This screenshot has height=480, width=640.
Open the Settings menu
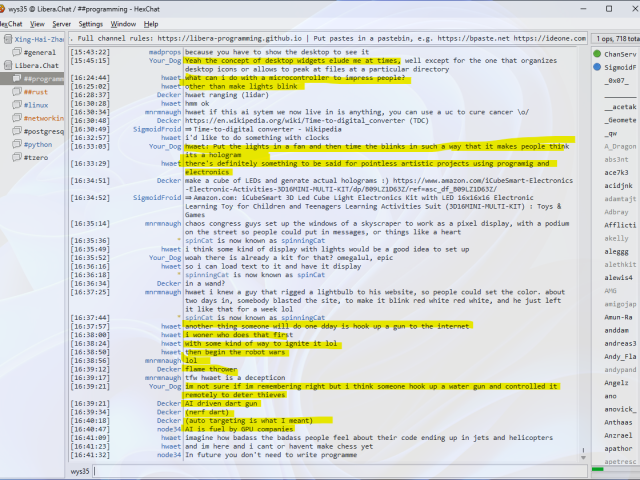click(90, 23)
